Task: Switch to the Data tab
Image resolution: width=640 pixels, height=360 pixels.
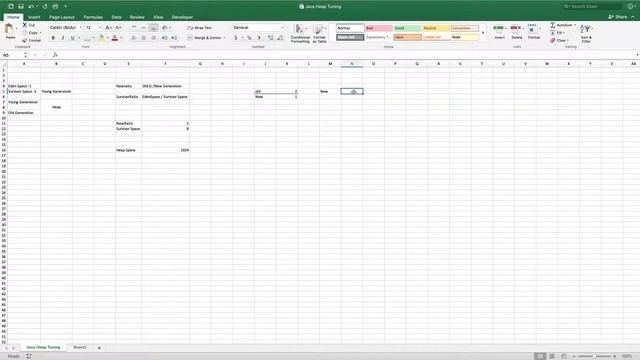Action: 116,17
